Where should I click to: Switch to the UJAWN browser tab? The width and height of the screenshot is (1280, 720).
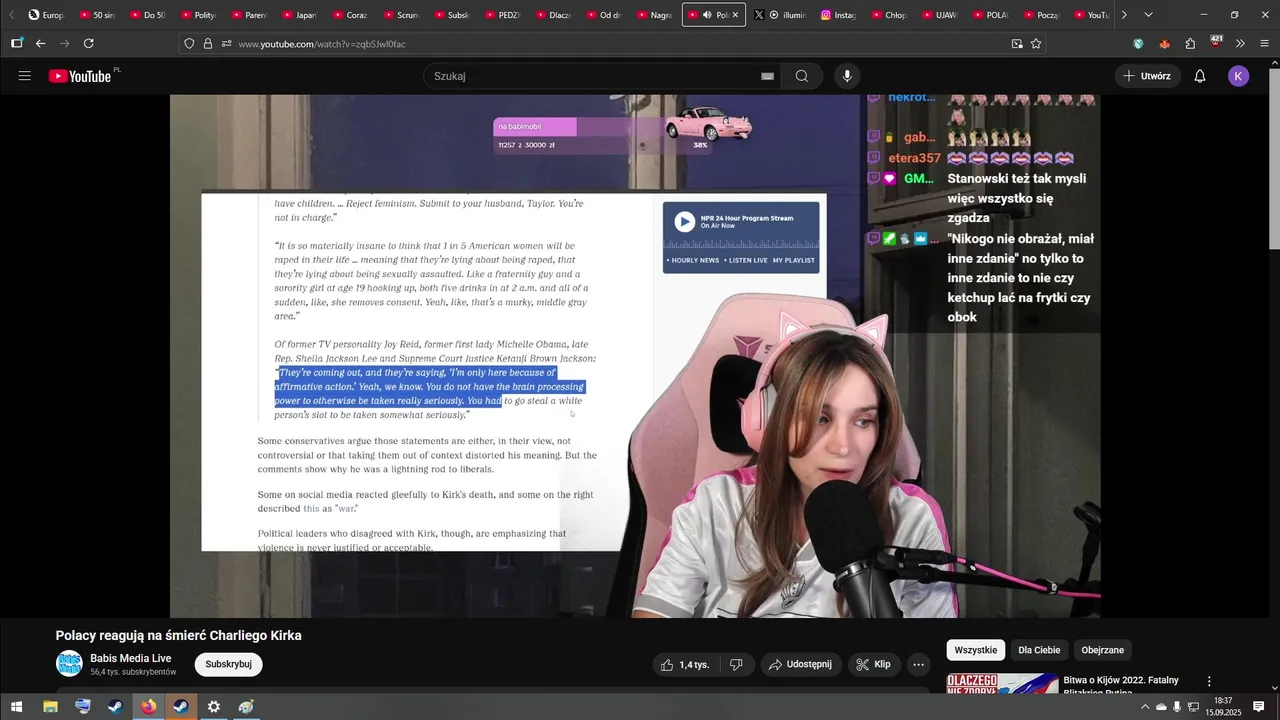click(x=939, y=15)
